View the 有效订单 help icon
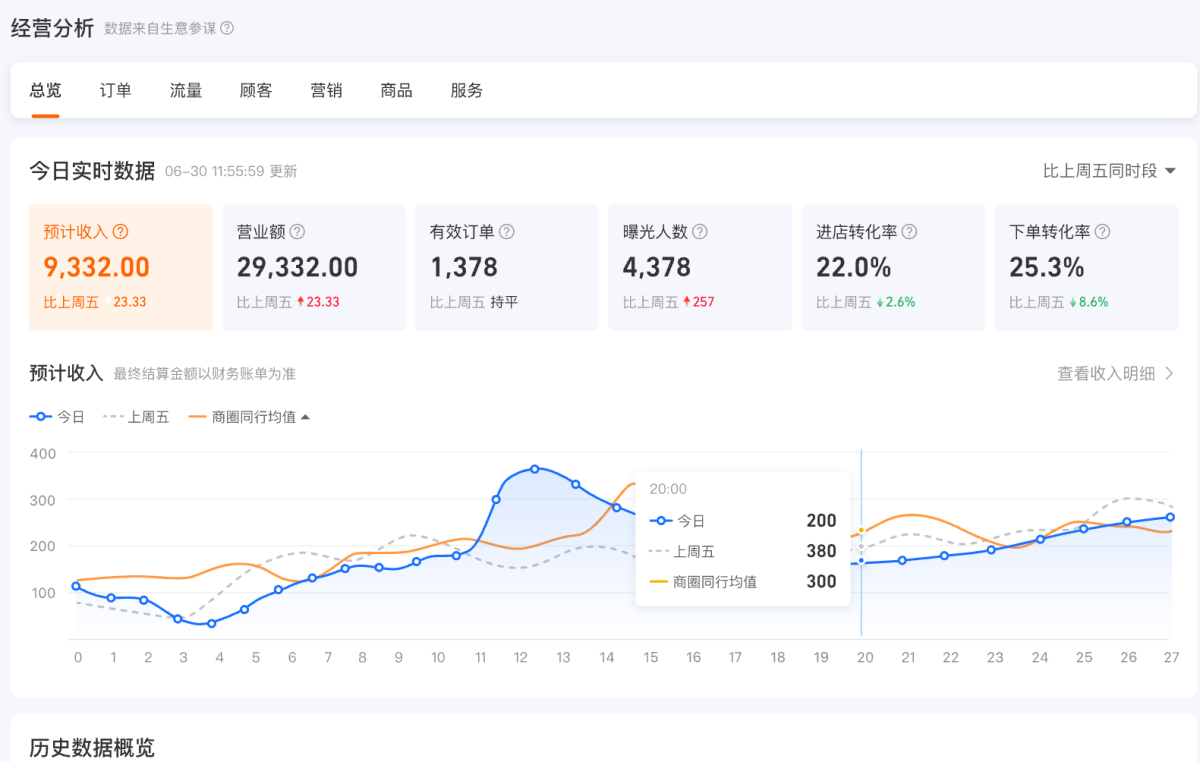The width and height of the screenshot is (1200, 762). 507,231
